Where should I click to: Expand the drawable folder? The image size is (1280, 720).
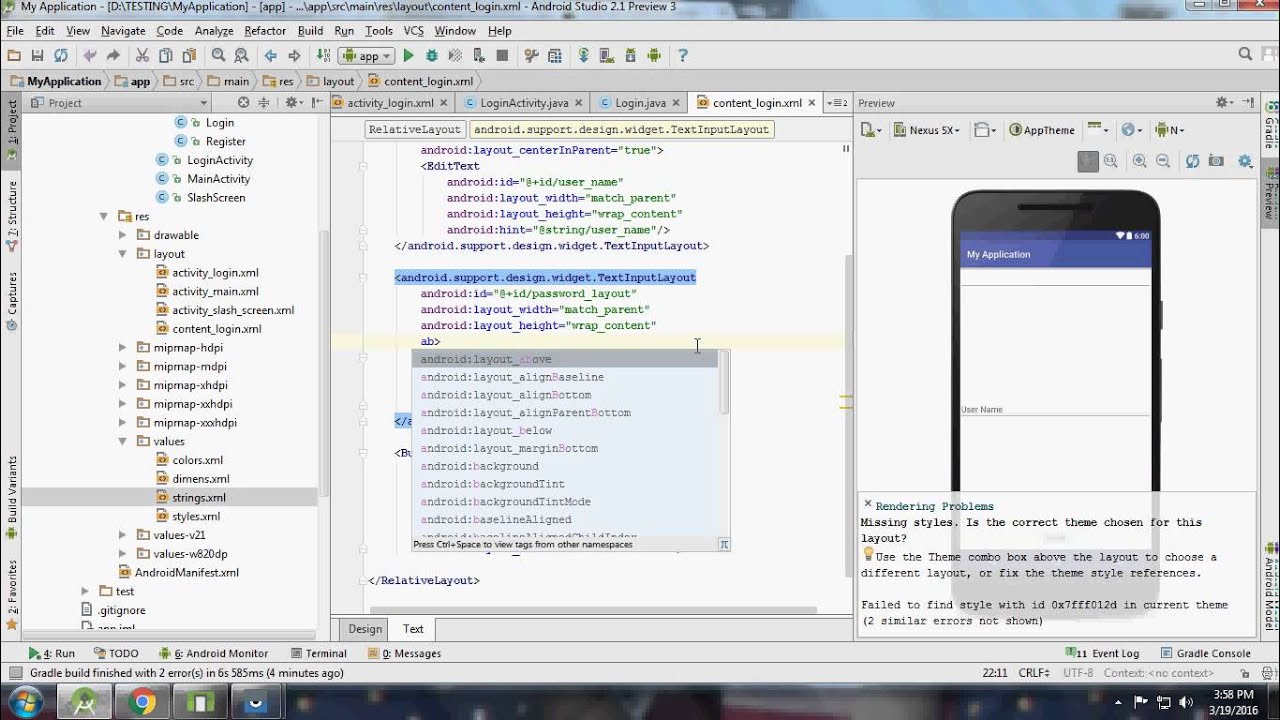tap(122, 235)
